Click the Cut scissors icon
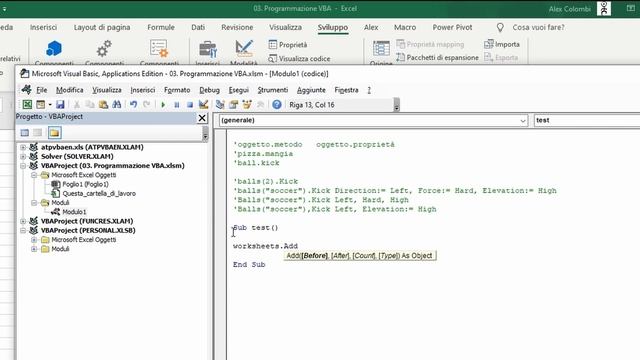Screen dimensions: 640x360 [x=77, y=105]
